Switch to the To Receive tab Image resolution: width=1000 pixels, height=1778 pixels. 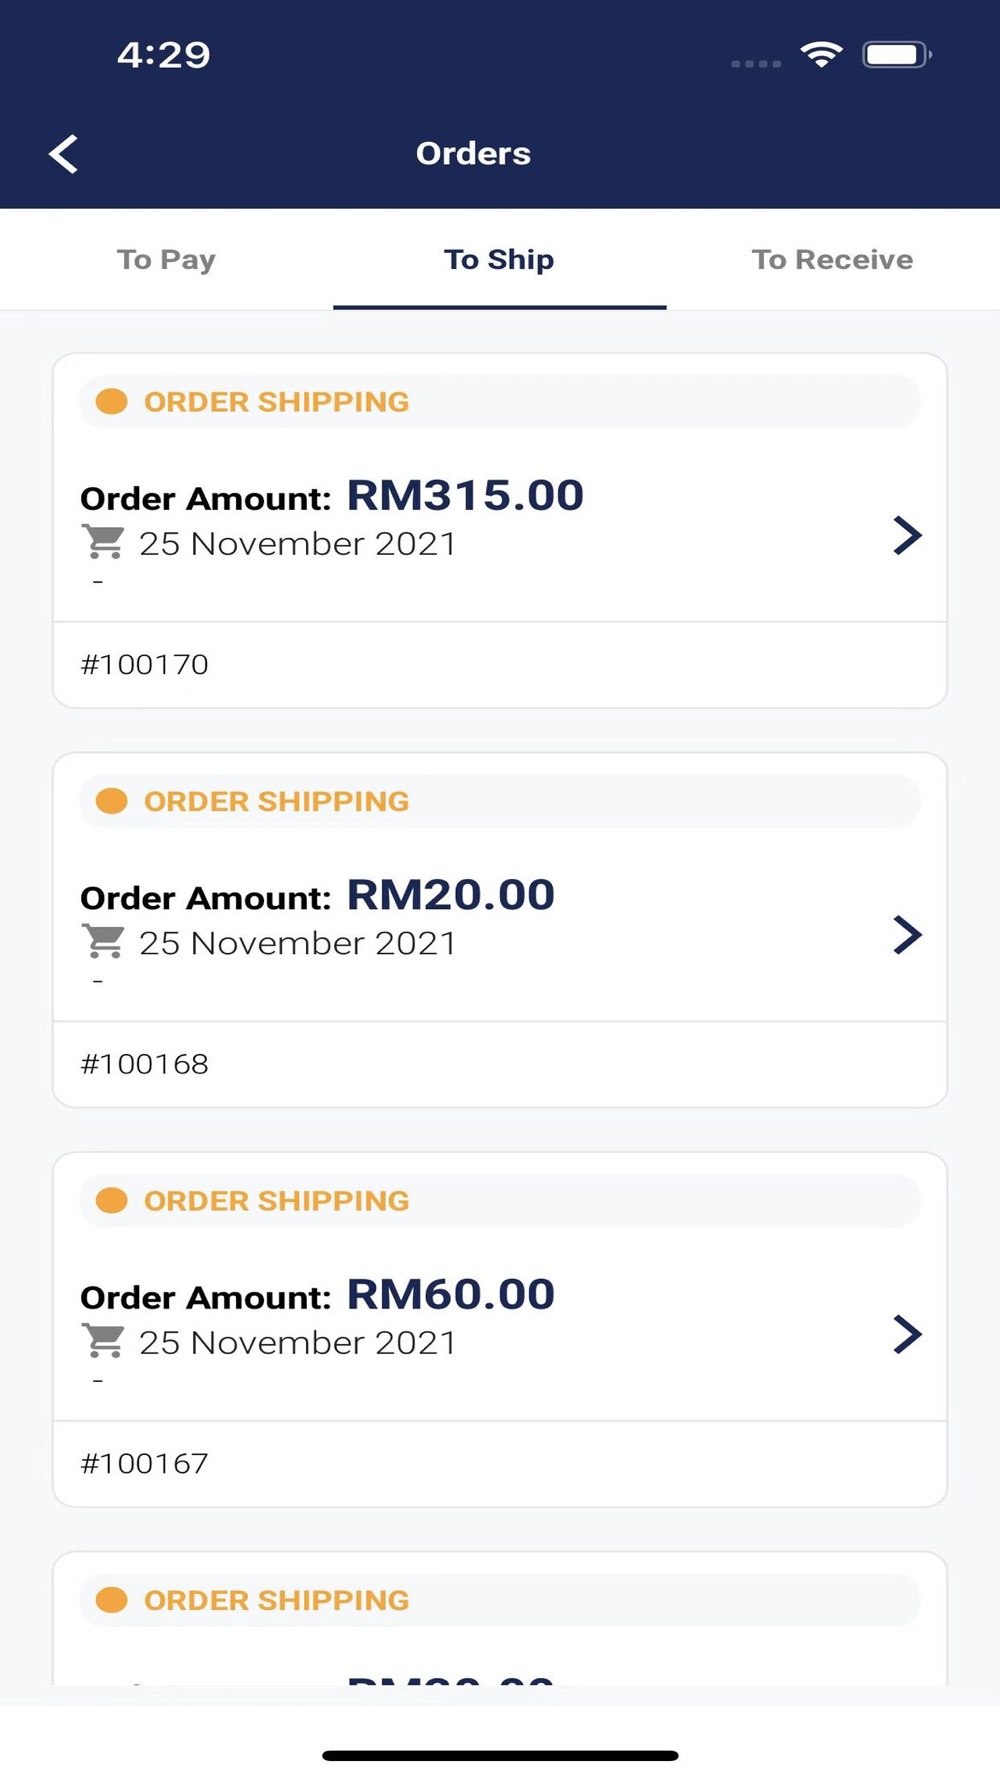pos(832,260)
